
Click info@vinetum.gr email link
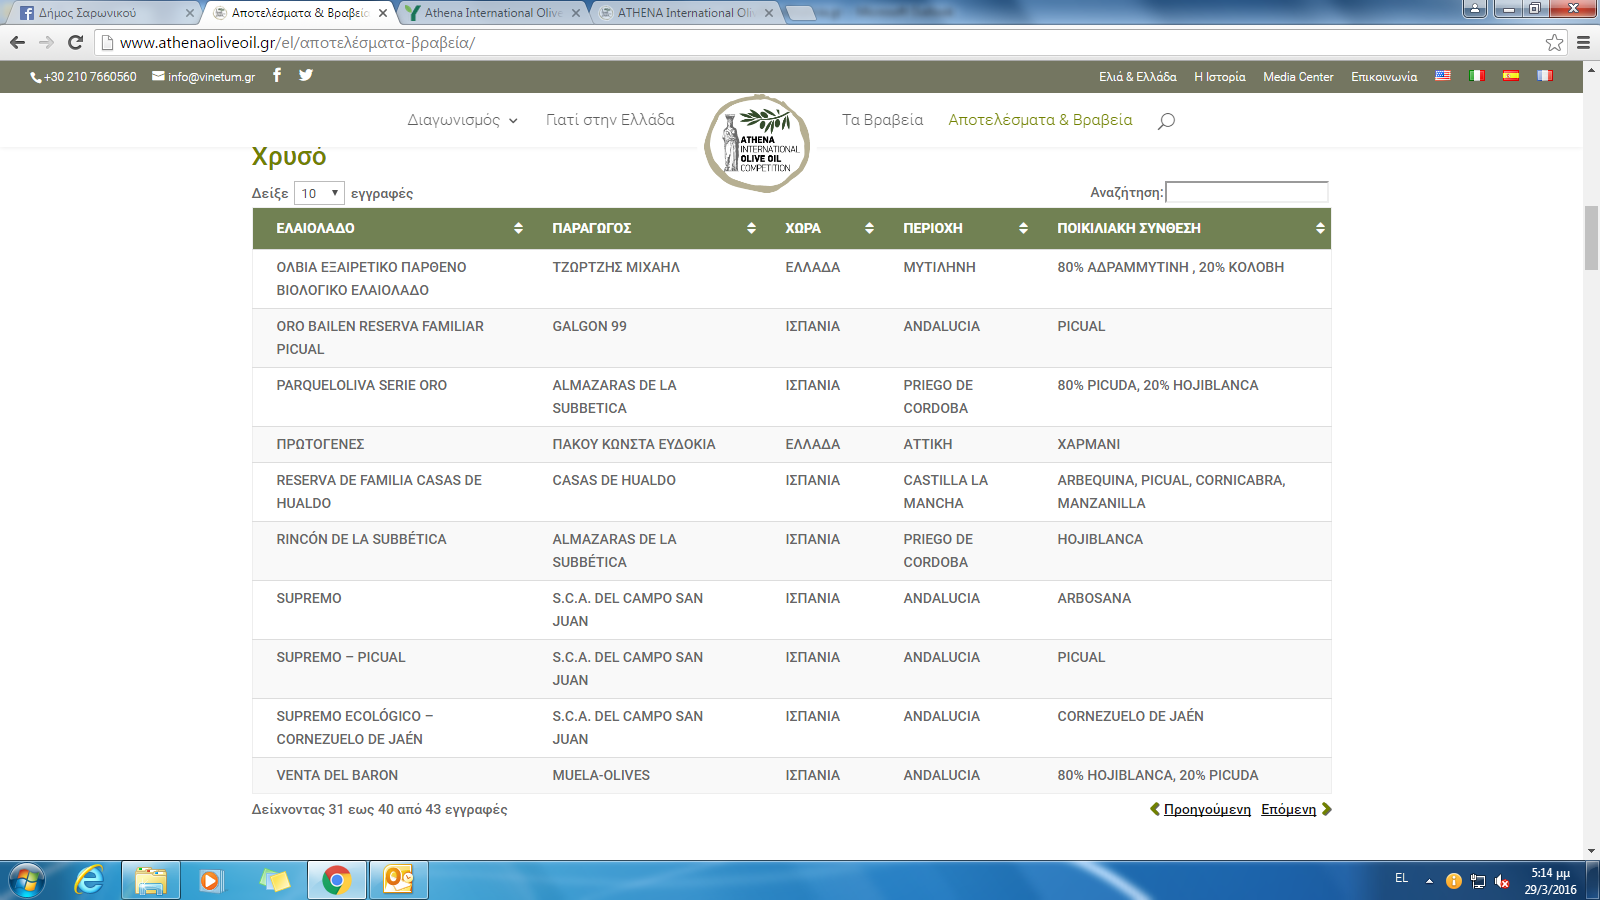pos(211,77)
